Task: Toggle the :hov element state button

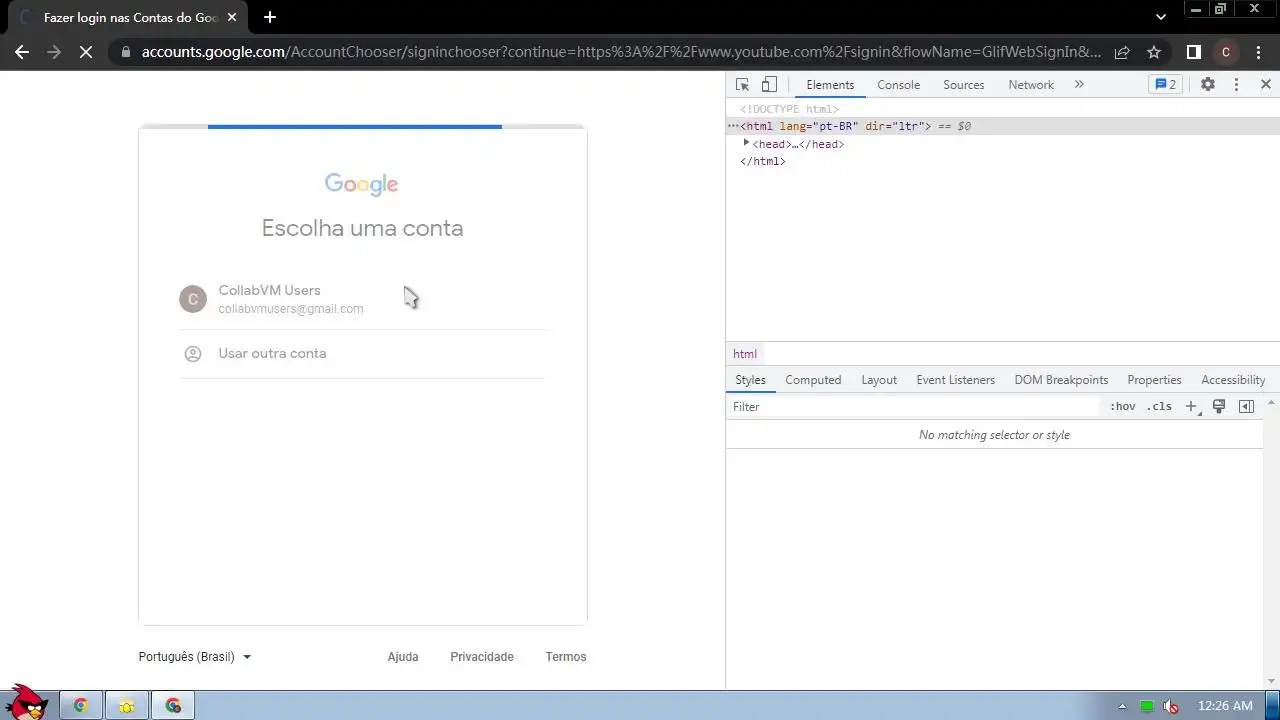Action: click(1123, 407)
